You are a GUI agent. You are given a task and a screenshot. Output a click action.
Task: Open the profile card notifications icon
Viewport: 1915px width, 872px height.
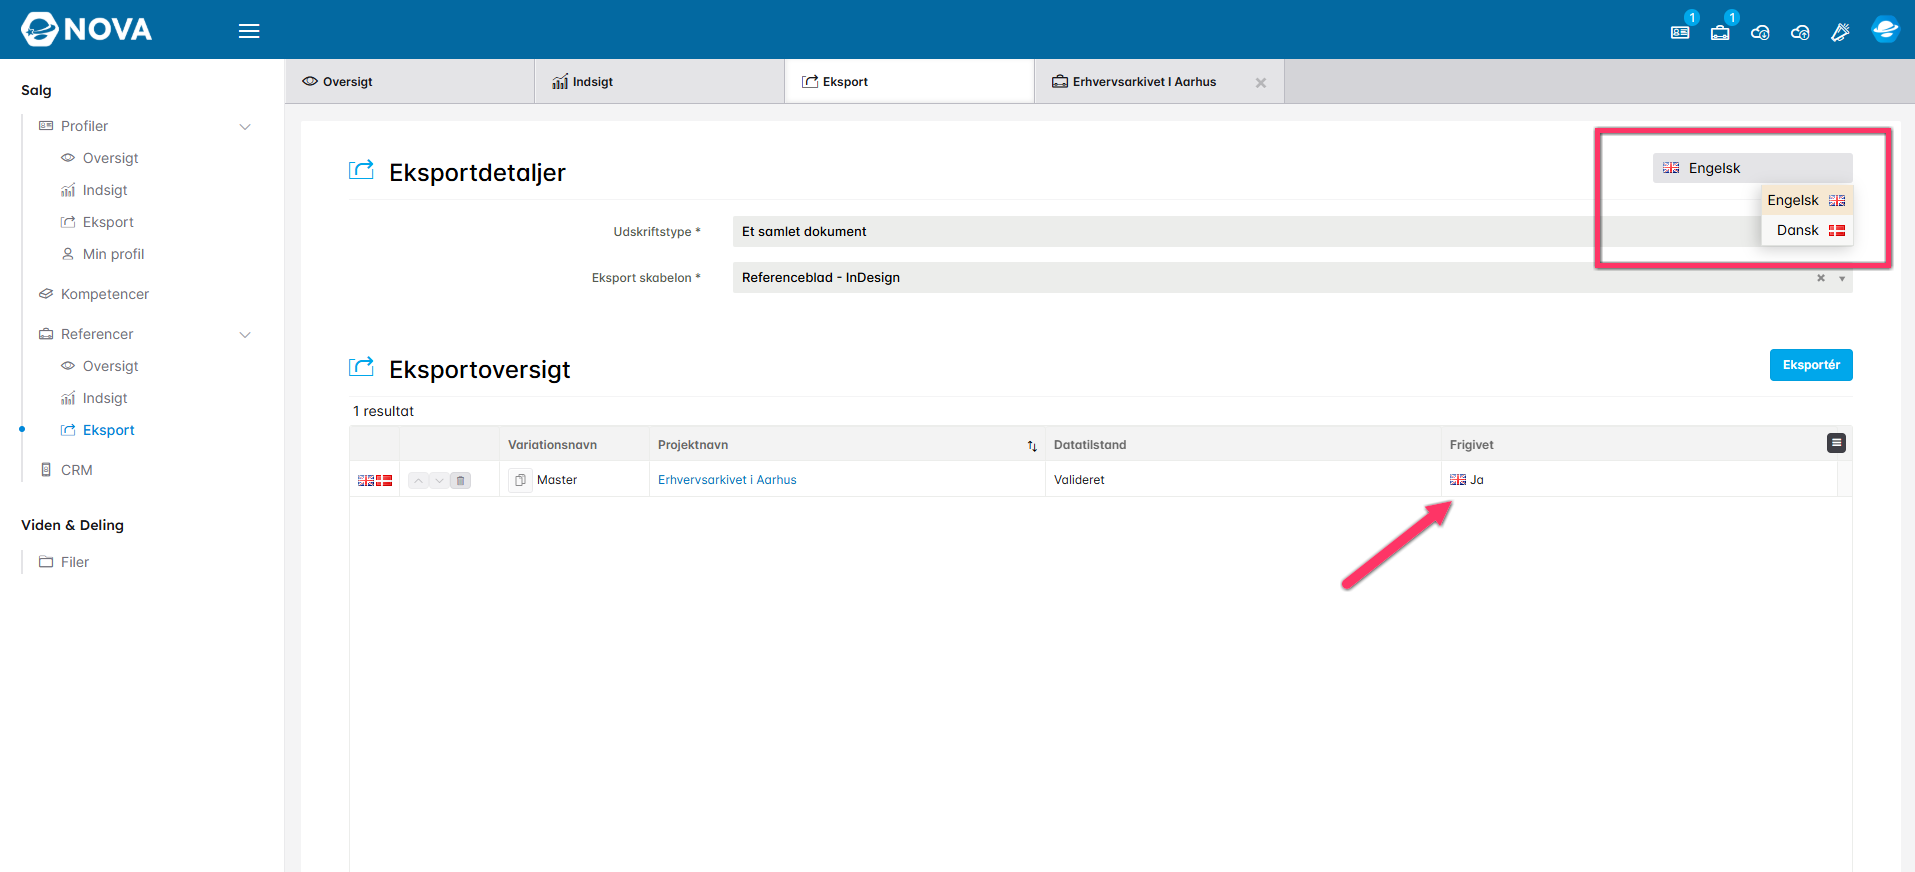[1680, 32]
